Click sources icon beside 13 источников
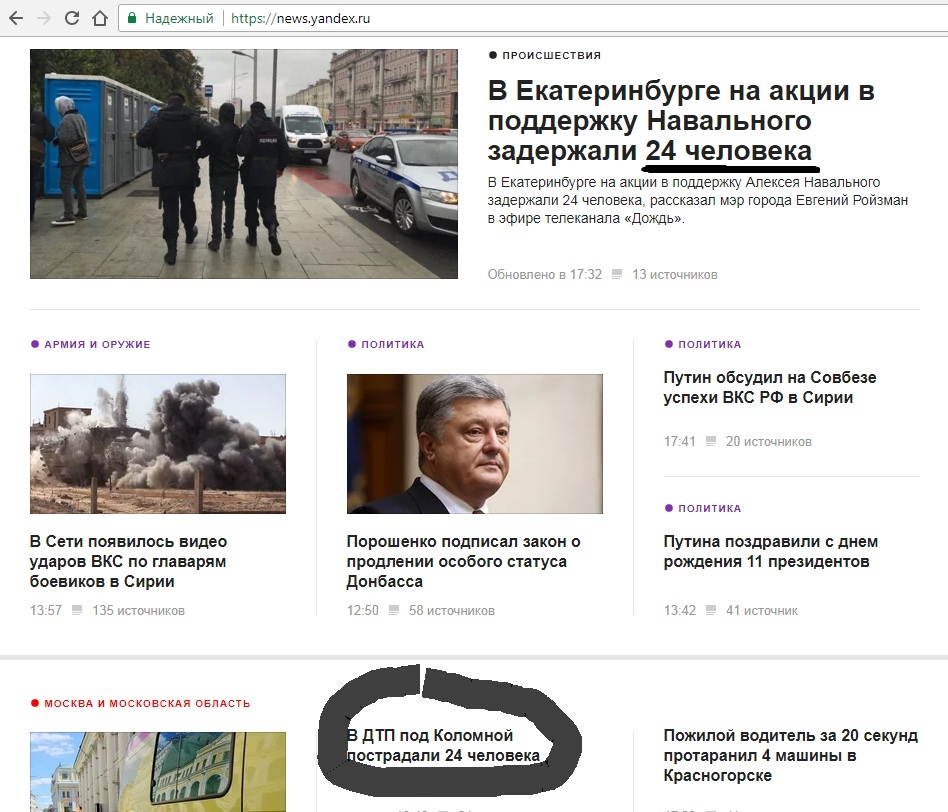This screenshot has width=948, height=812. (x=617, y=274)
